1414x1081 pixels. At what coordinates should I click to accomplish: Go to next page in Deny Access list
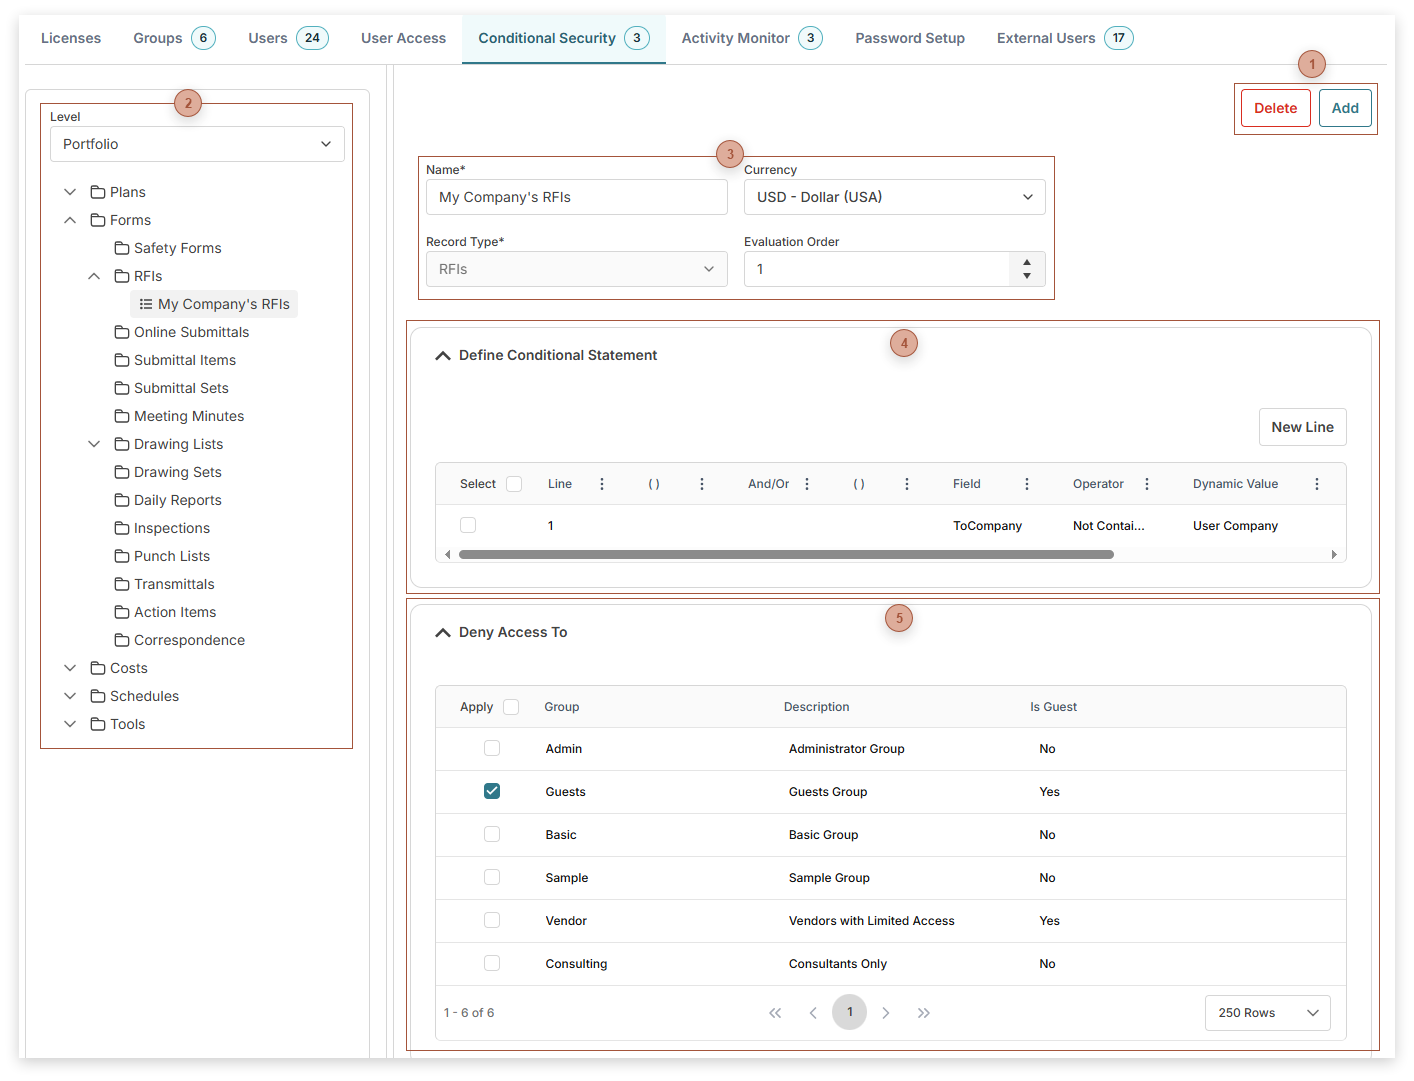[886, 1012]
